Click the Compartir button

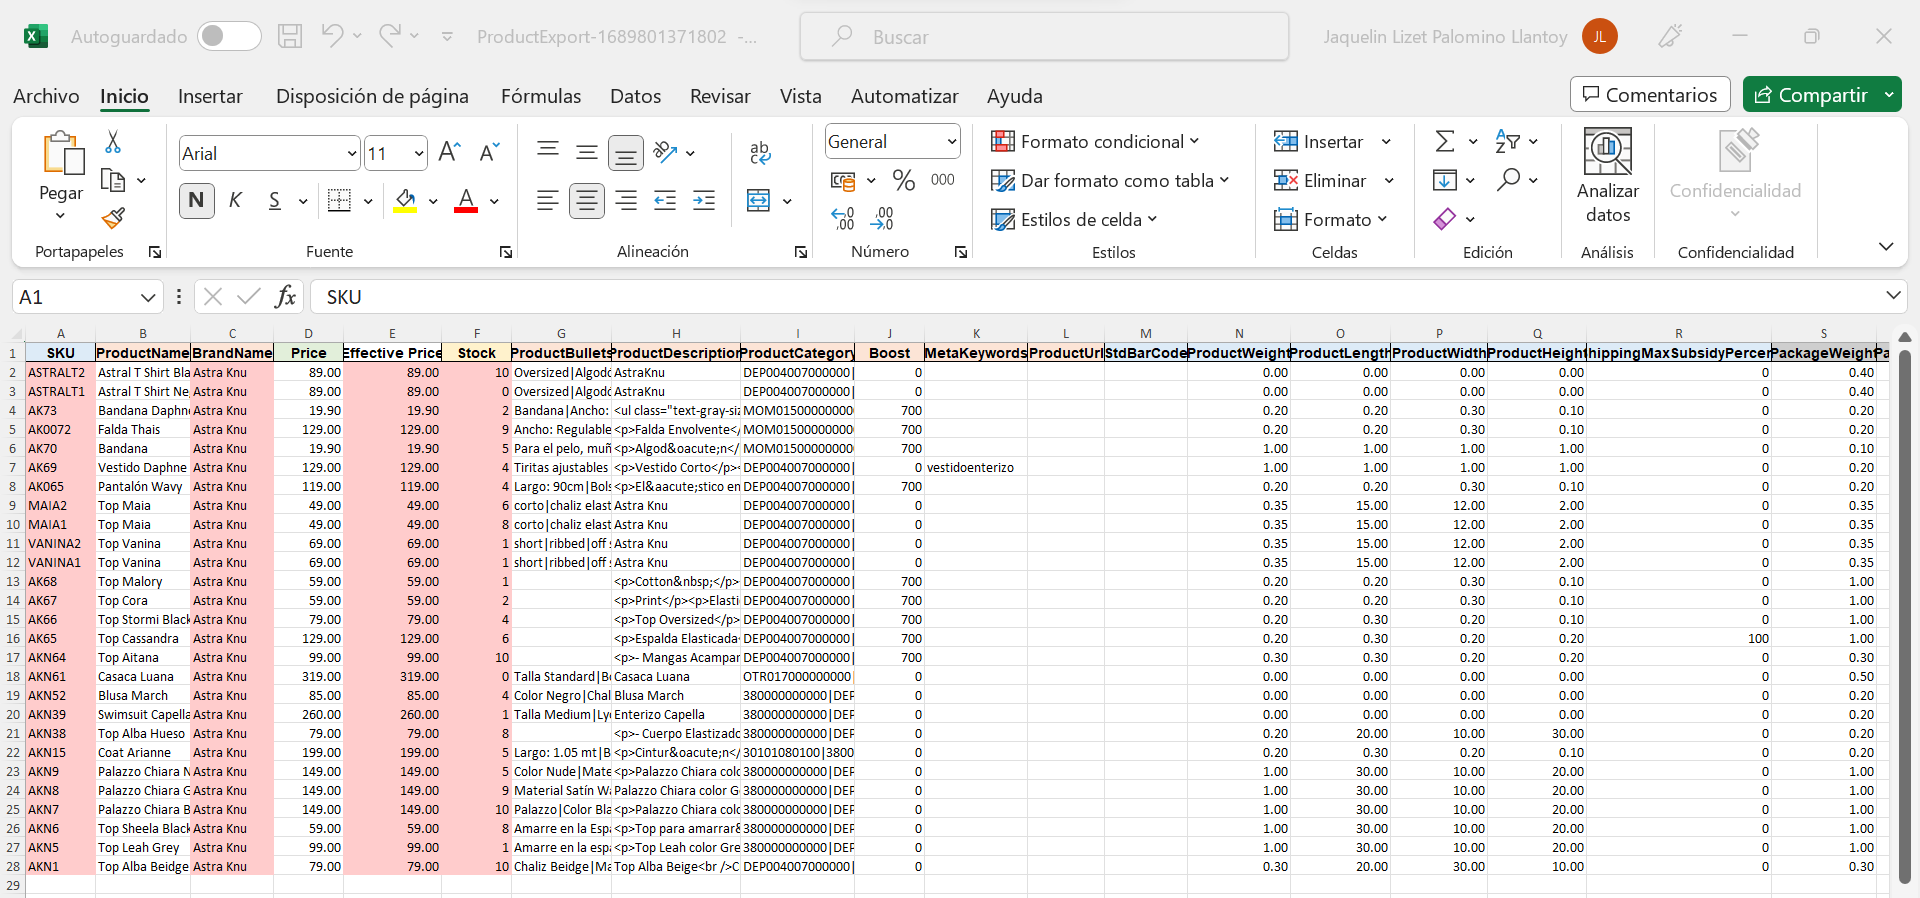[x=1811, y=95]
